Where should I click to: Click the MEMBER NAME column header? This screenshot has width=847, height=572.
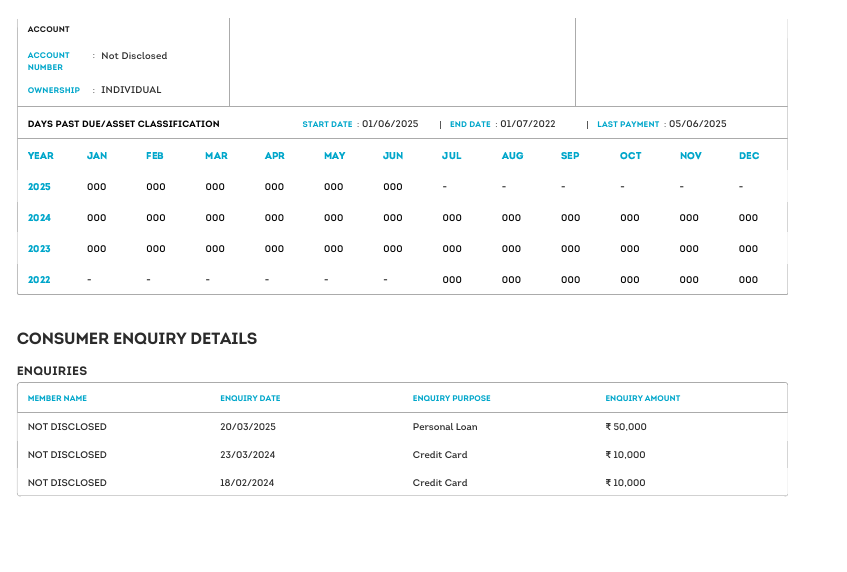(x=57, y=398)
